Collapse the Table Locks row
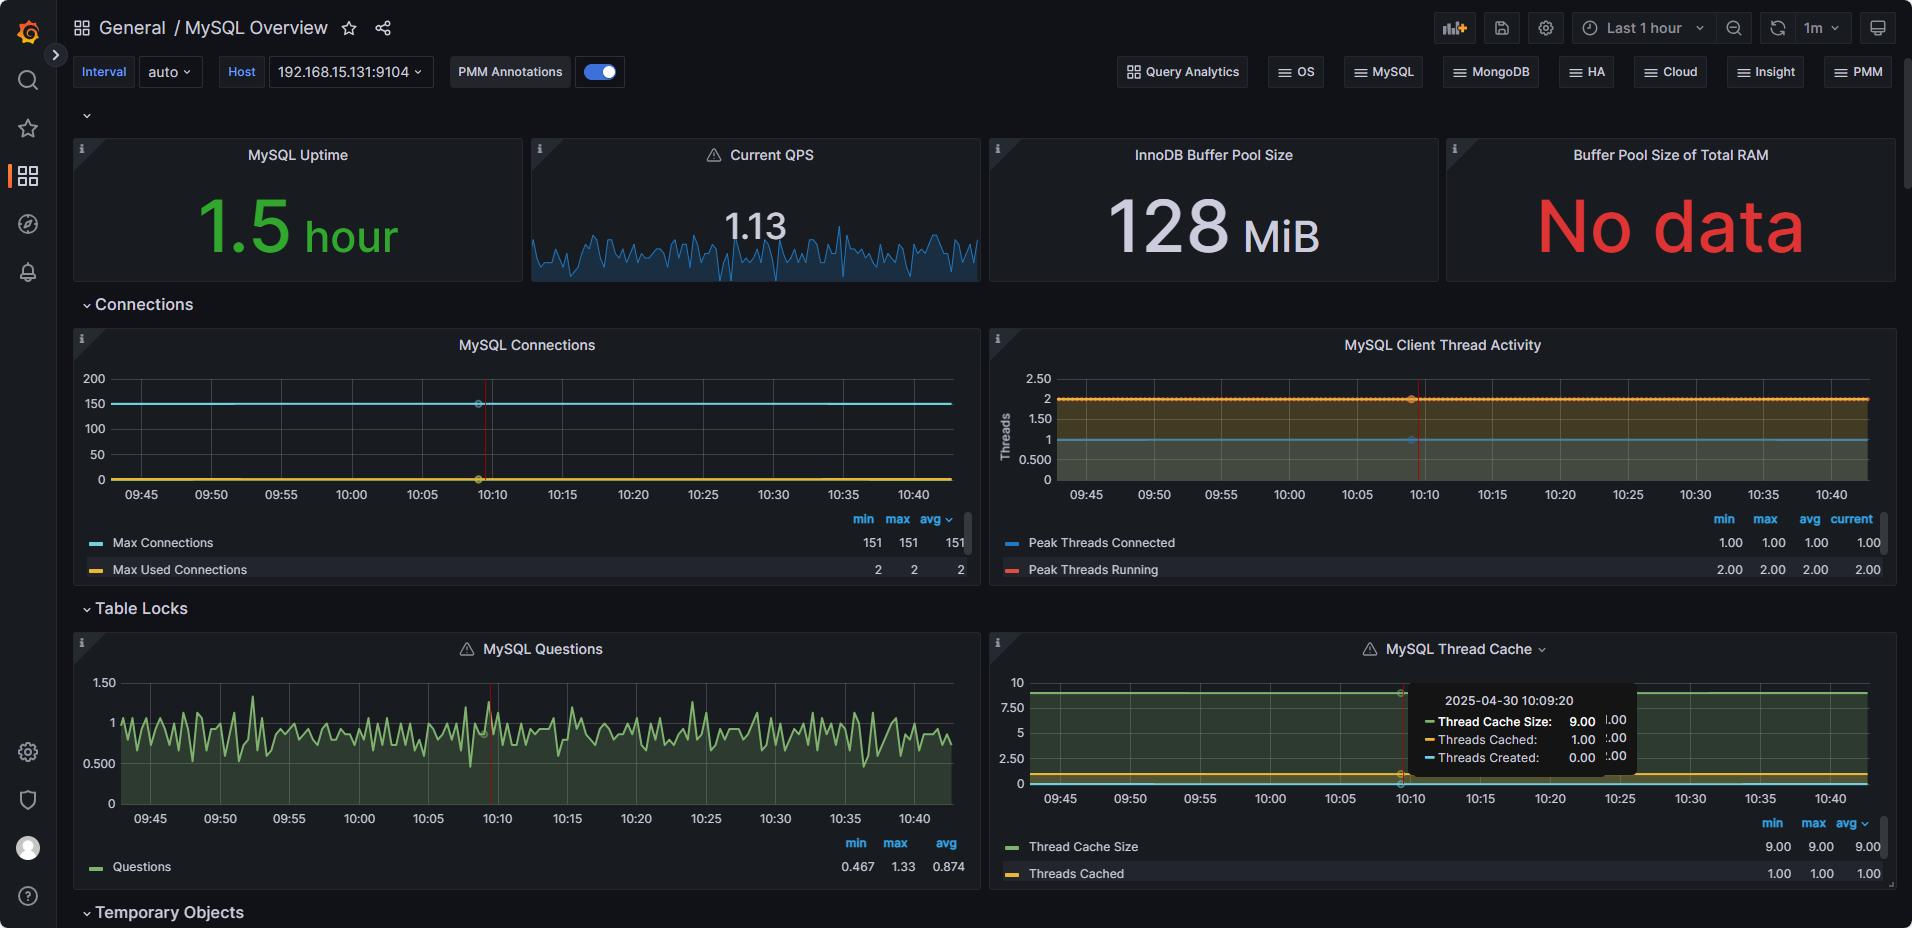This screenshot has height=928, width=1912. click(135, 609)
